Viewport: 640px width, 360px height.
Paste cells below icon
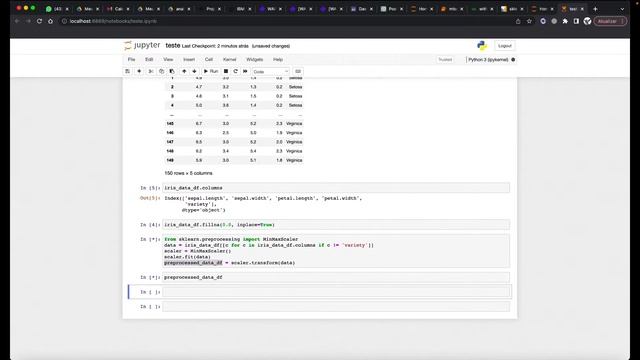(172, 71)
